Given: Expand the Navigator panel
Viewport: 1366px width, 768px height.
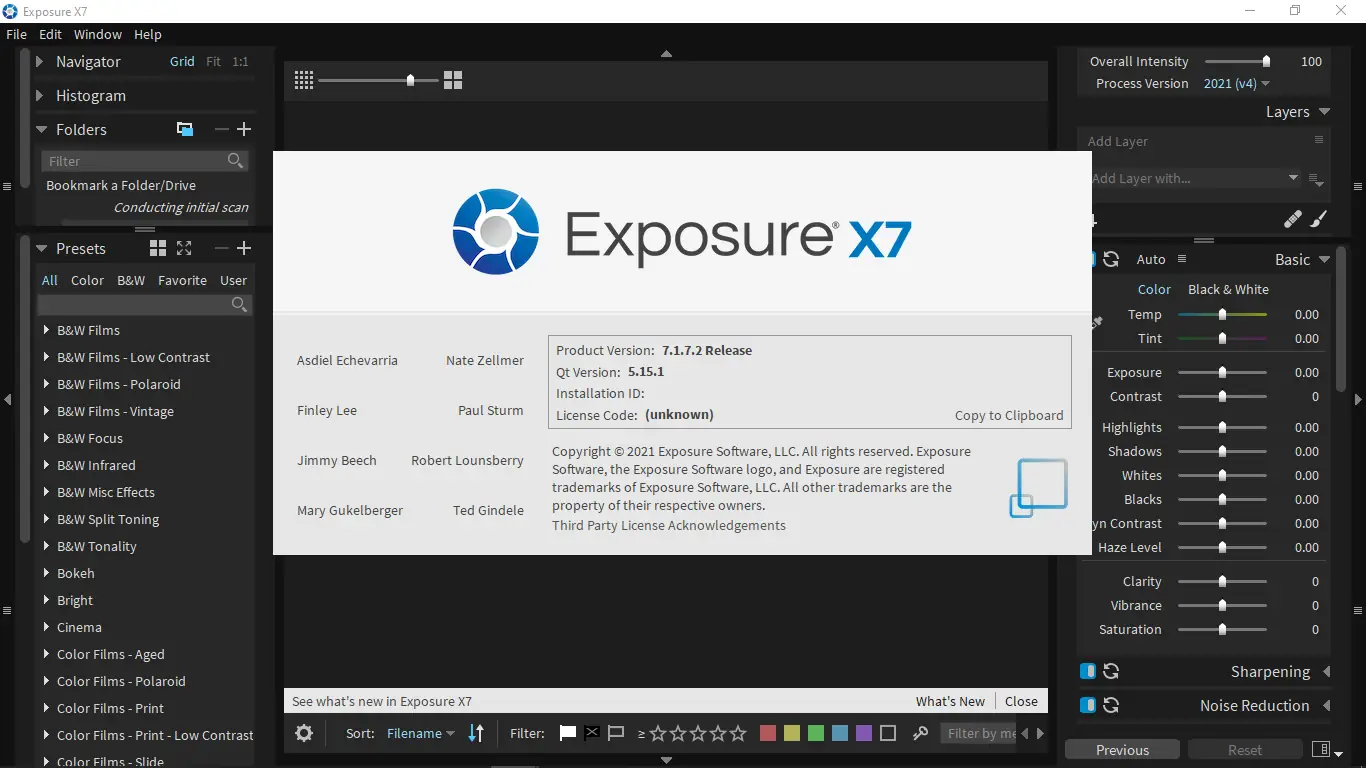Looking at the screenshot, I should 40,61.
